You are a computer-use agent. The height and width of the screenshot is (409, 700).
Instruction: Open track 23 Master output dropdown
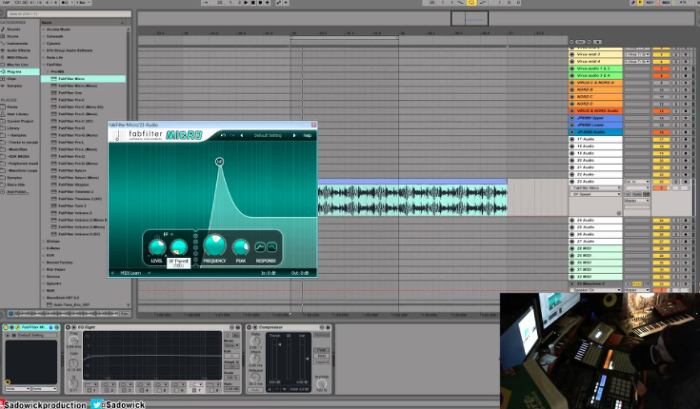click(637, 201)
